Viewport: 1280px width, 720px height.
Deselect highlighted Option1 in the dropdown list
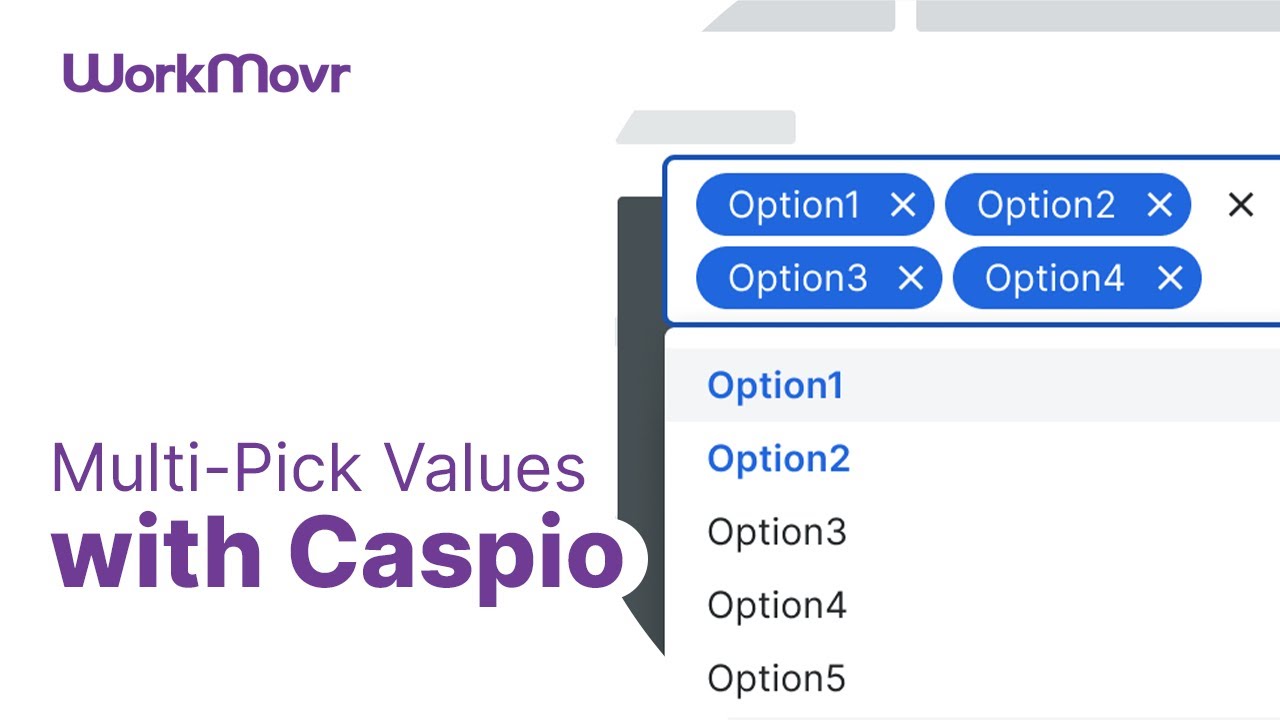pyautogui.click(x=973, y=385)
